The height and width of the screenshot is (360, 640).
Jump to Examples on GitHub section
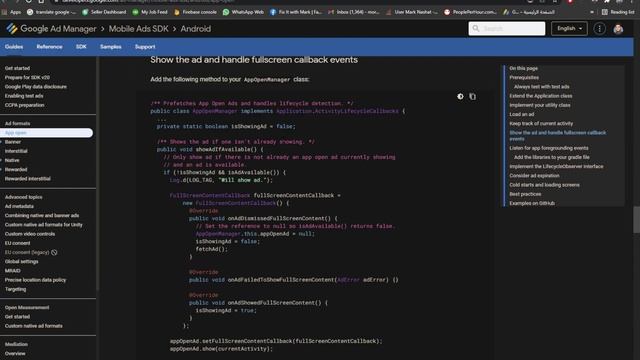pos(531,203)
